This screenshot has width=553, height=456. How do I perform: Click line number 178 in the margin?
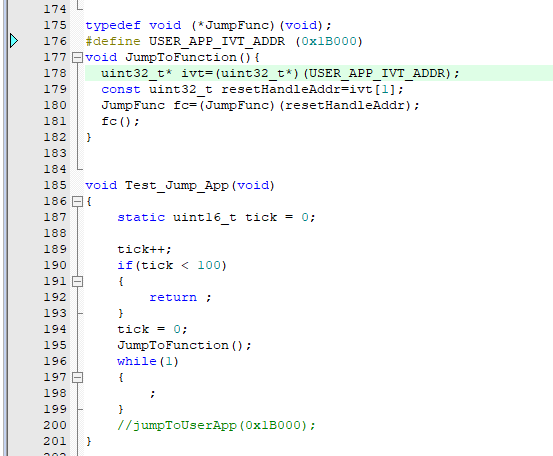click(55, 73)
